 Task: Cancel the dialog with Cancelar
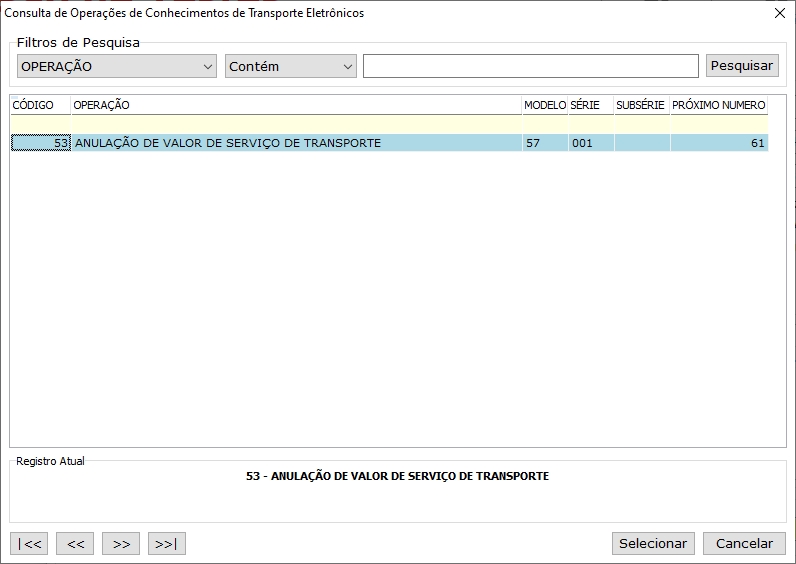[744, 543]
